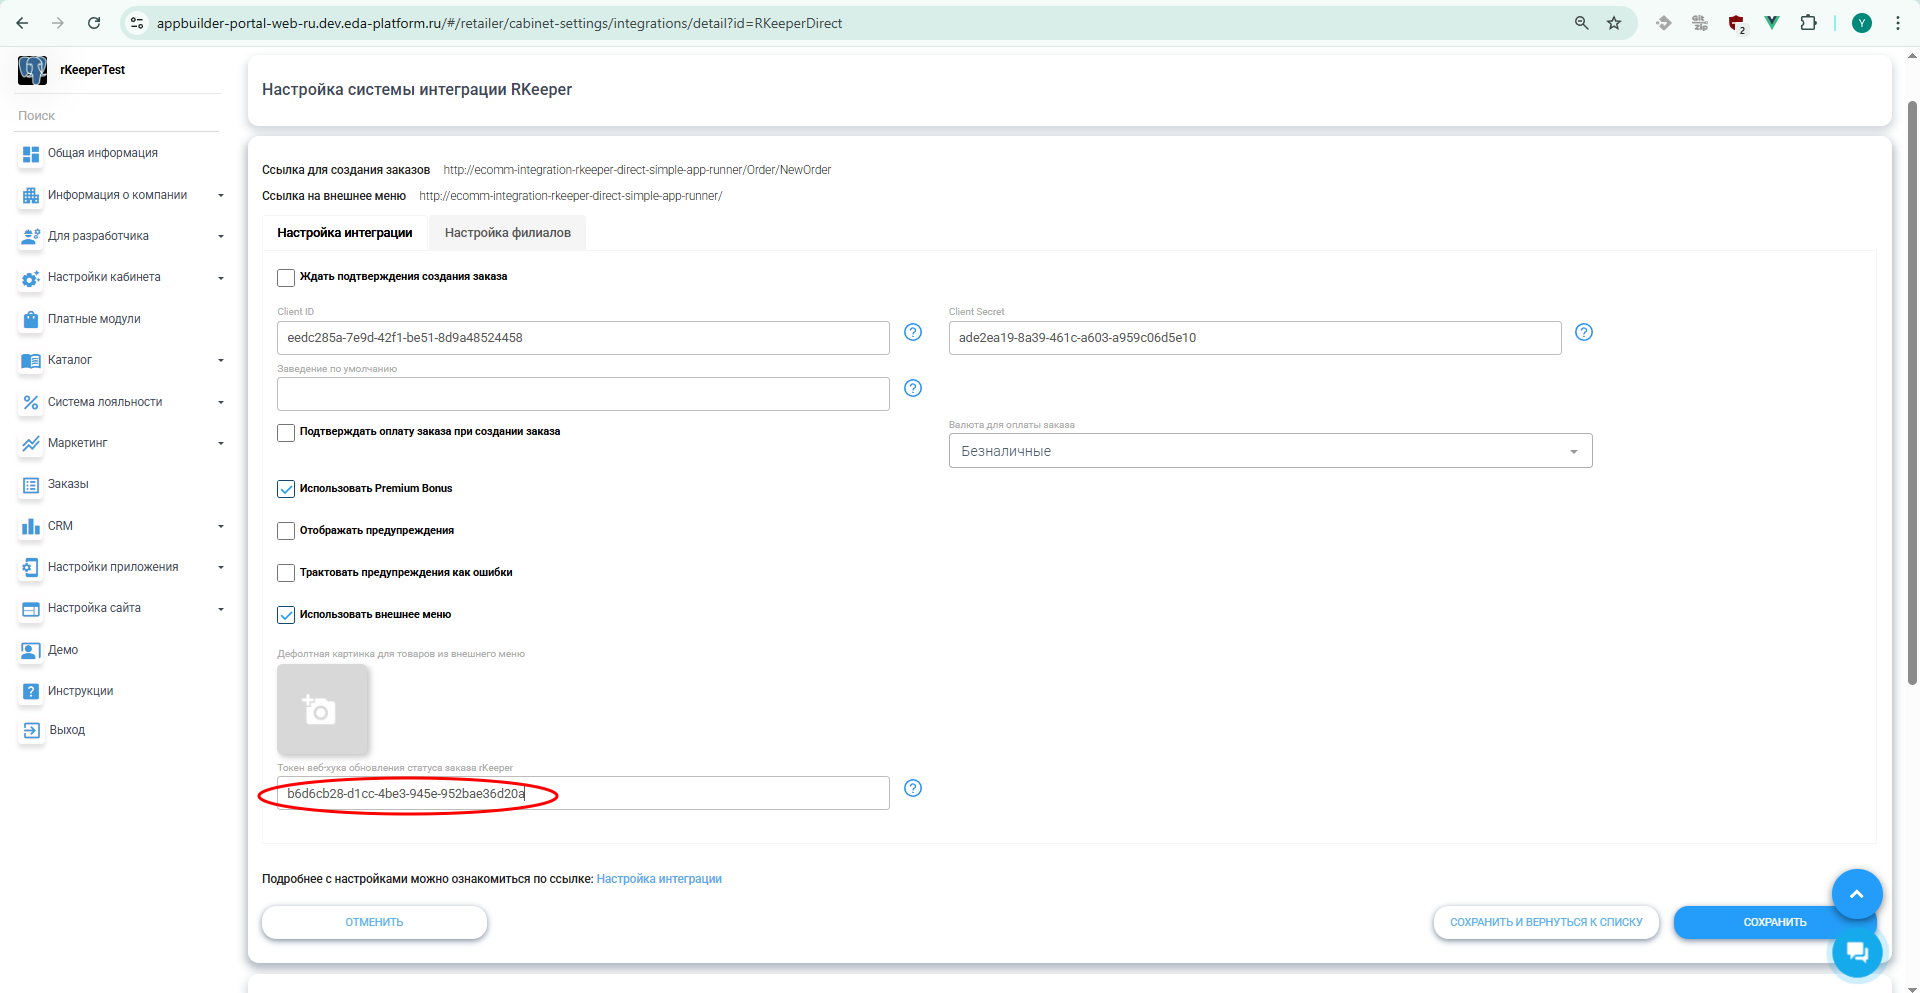Uncheck Использовать Premium Bonus
The height and width of the screenshot is (993, 1920).
286,489
